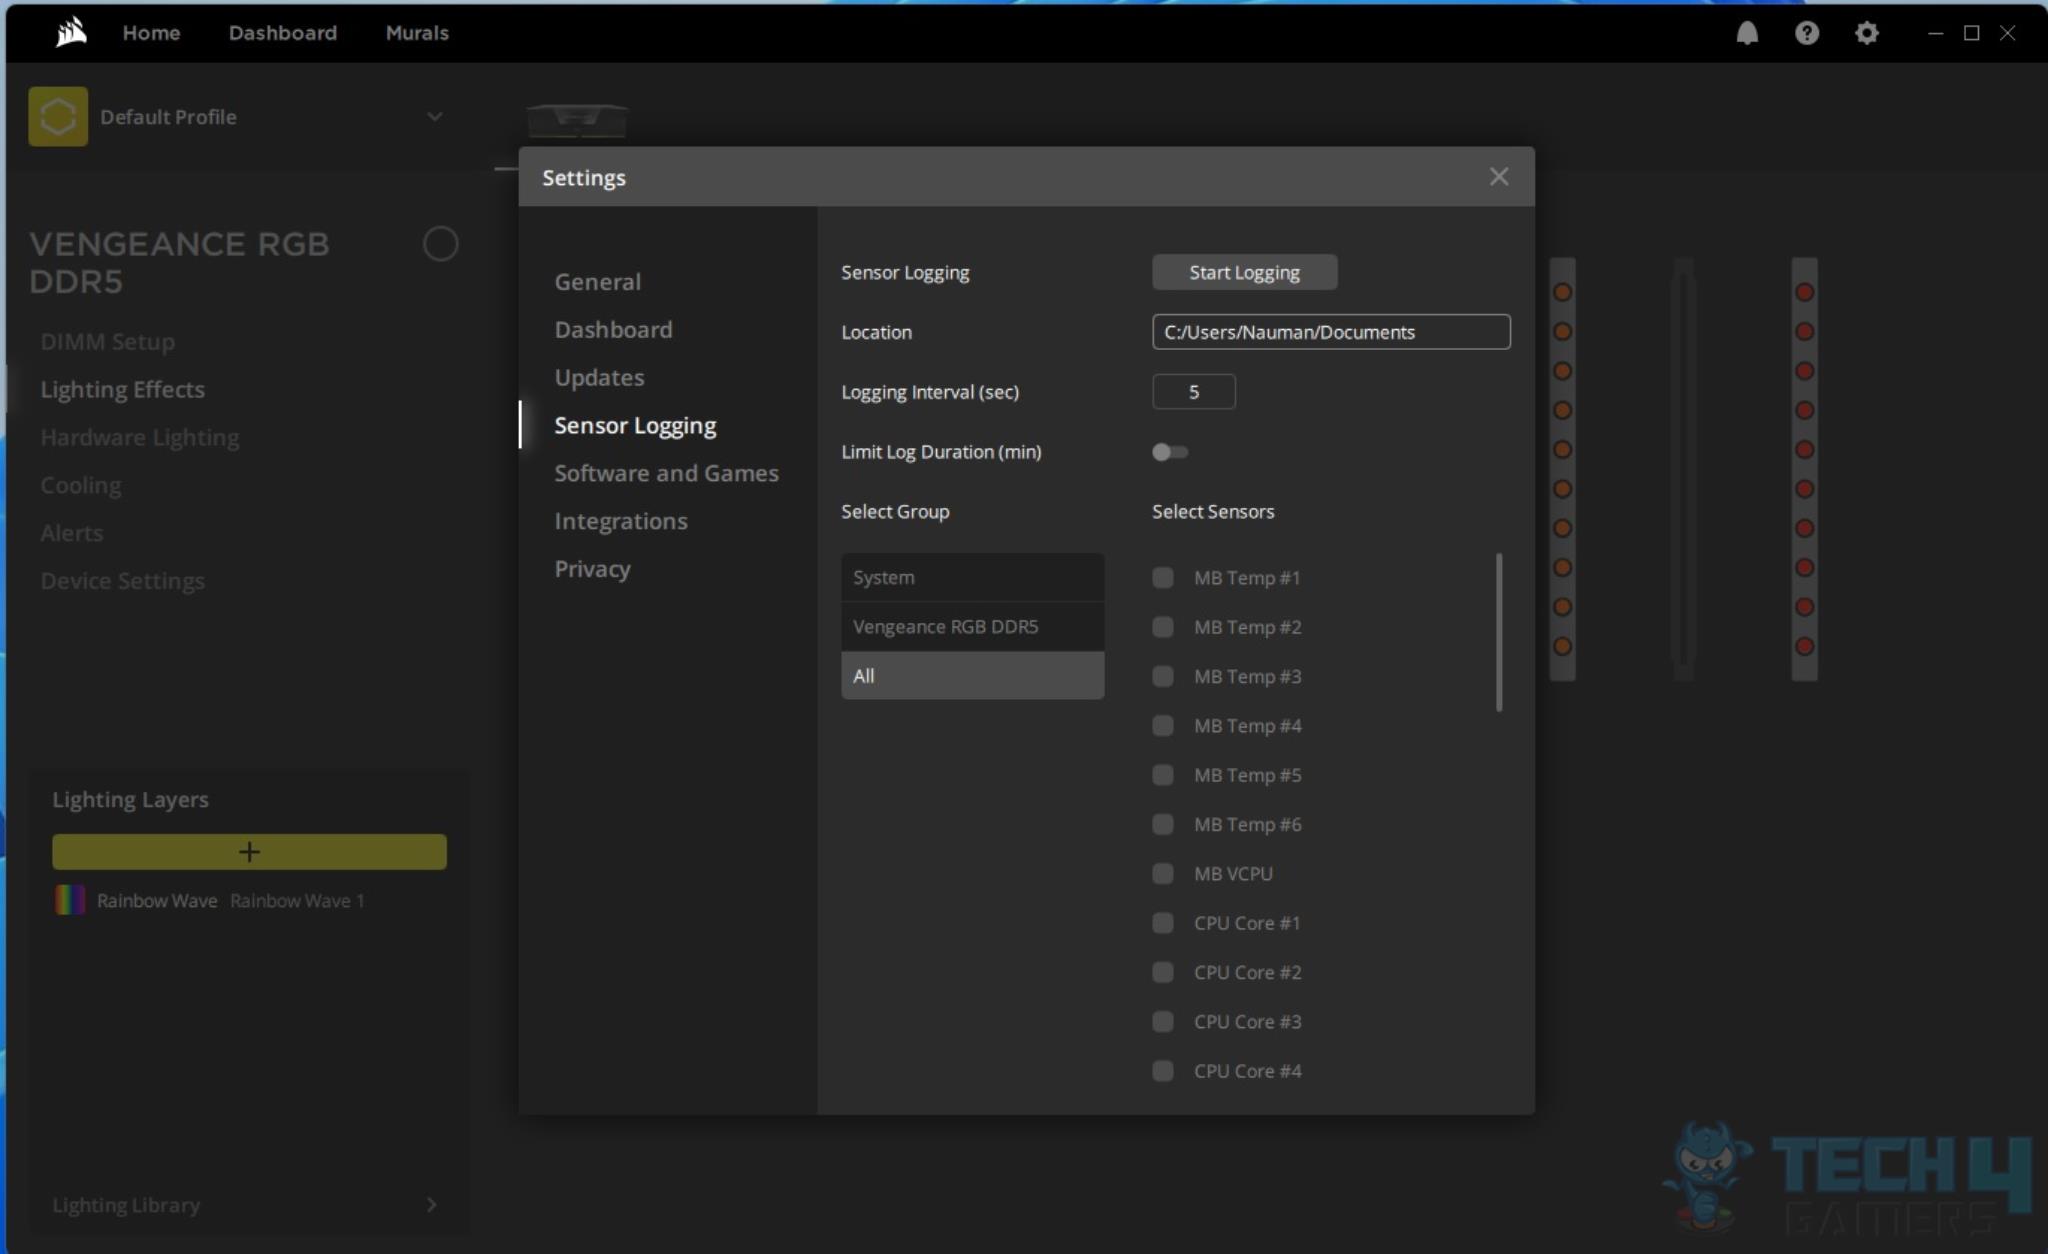The image size is (2048, 1254).
Task: Open the Privacy settings section
Action: [x=592, y=569]
